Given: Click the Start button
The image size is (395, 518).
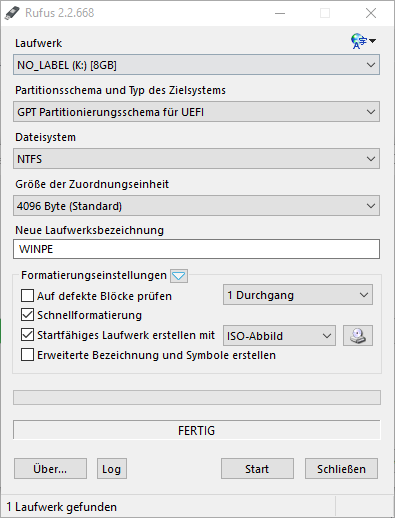Looking at the screenshot, I should pyautogui.click(x=257, y=469).
